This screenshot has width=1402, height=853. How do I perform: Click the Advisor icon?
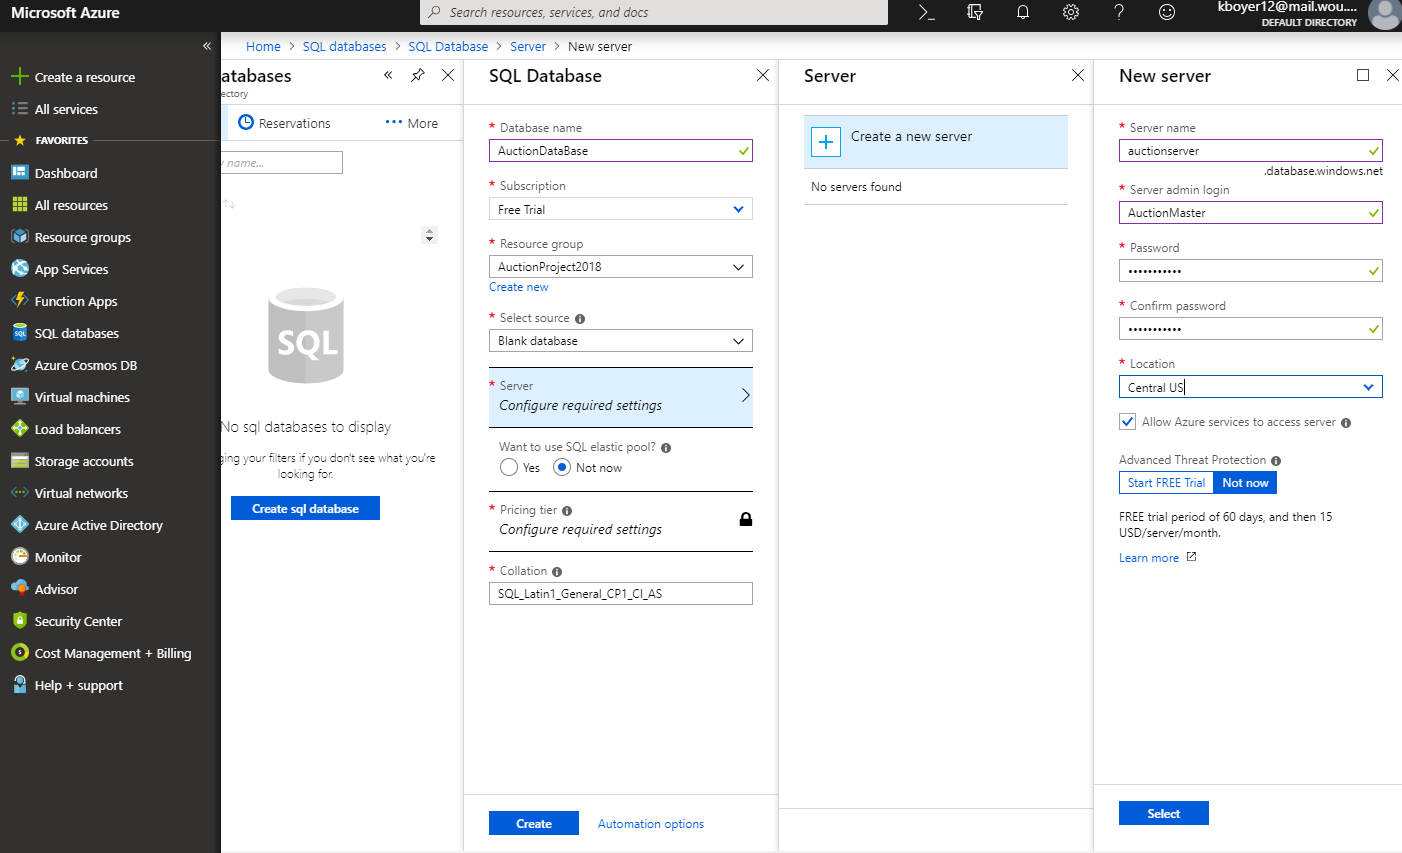point(19,588)
